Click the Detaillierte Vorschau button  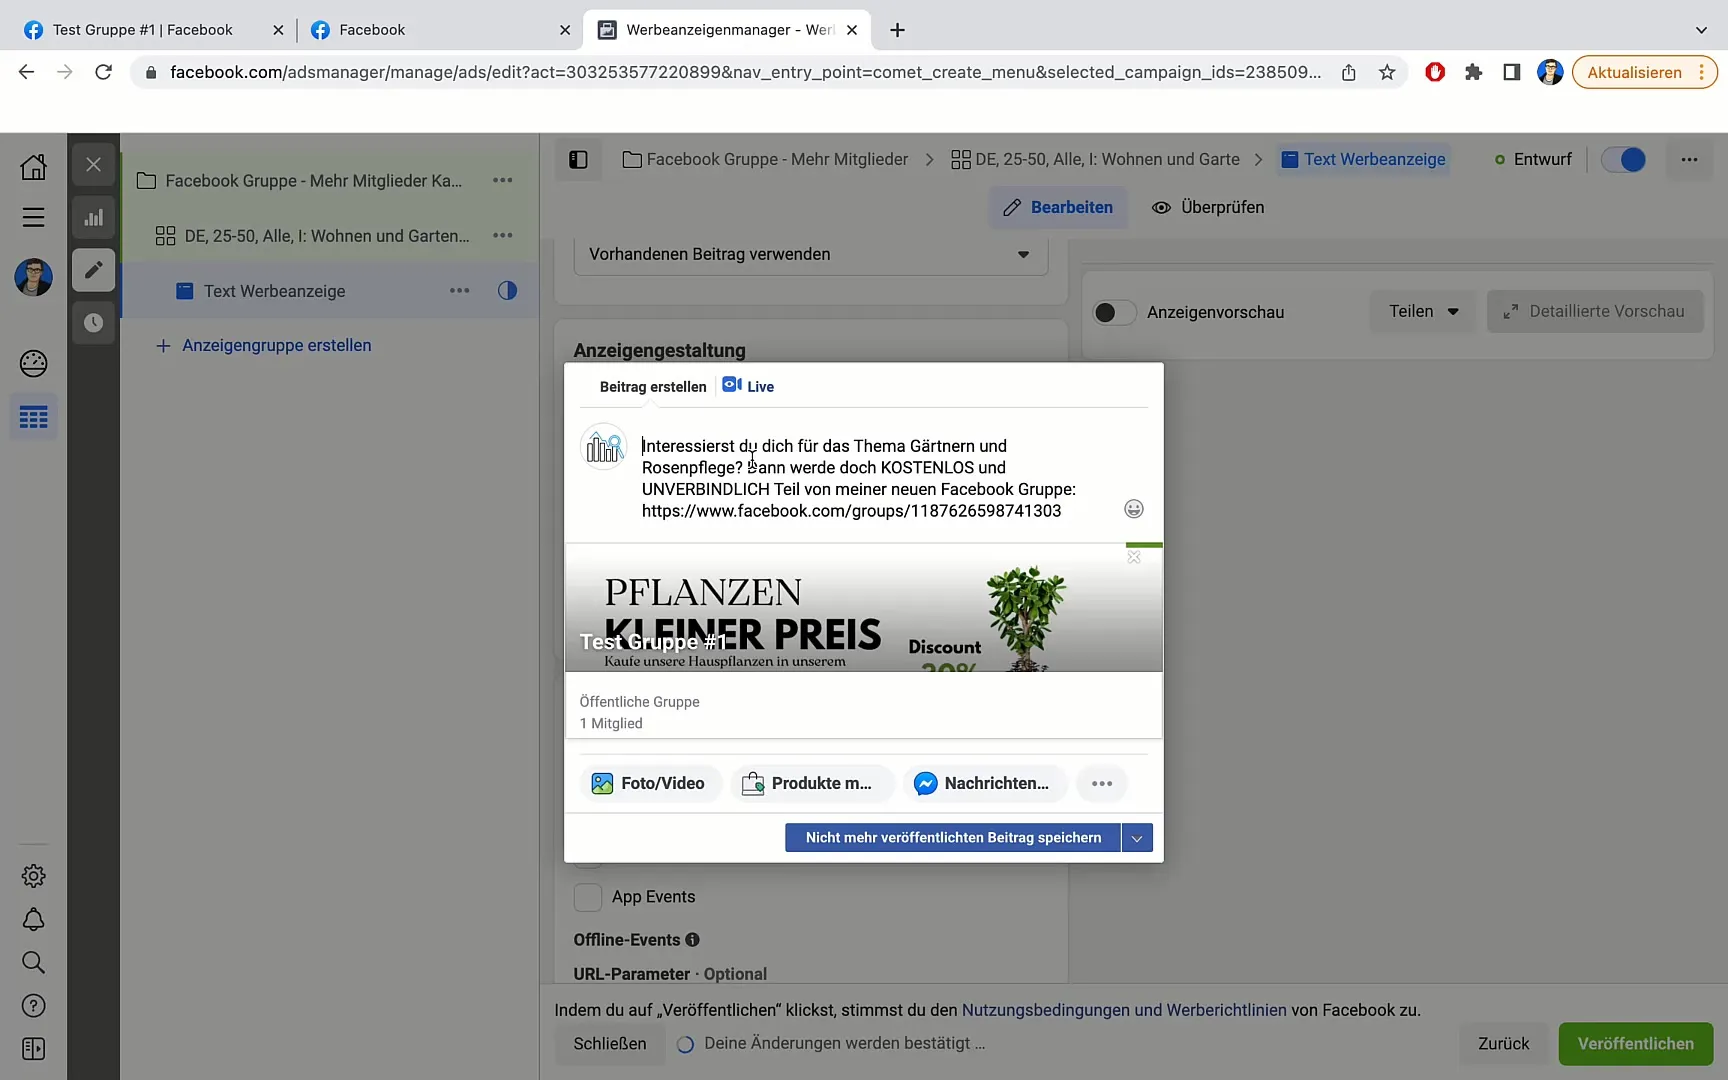[x=1594, y=312]
